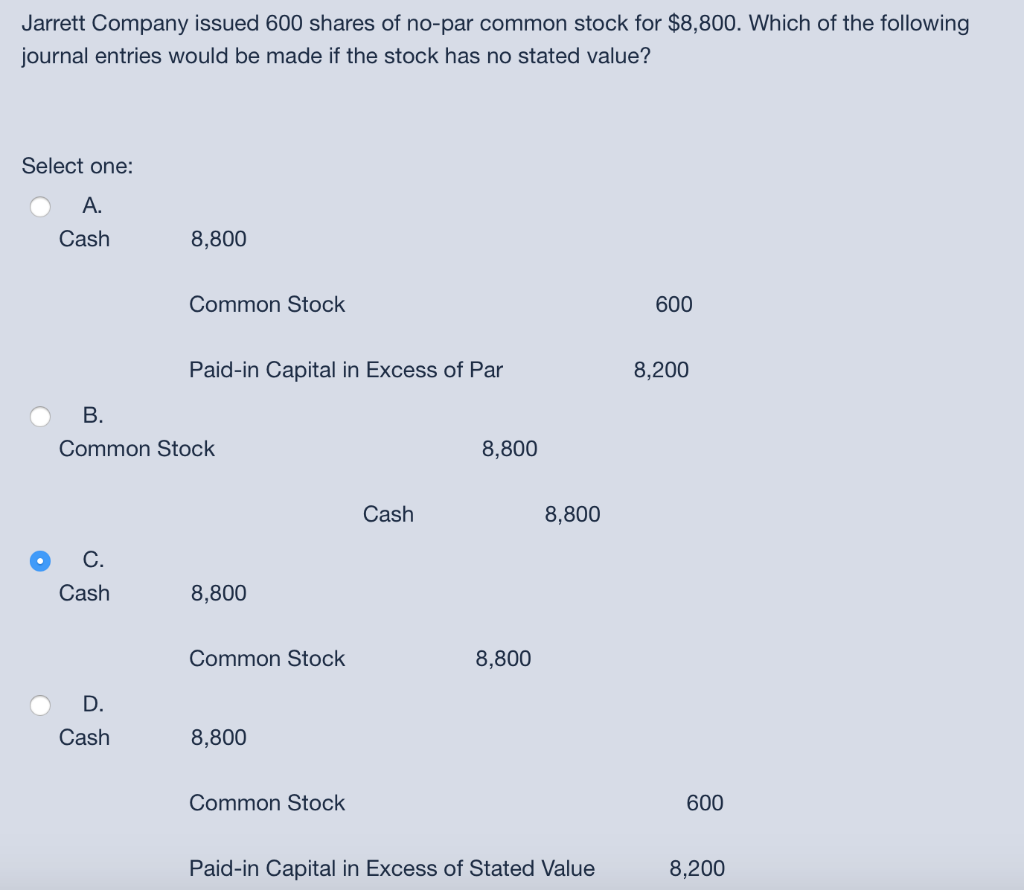This screenshot has height=890, width=1024.
Task: Click the option B label
Action: [x=91, y=415]
